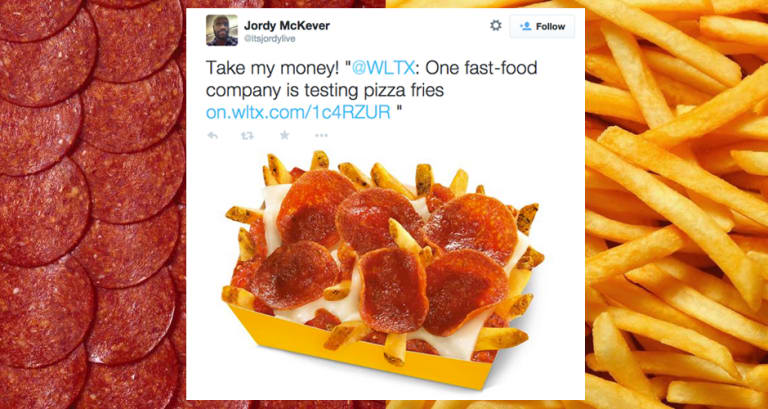Click the "company is testing pizza fries" text line
The width and height of the screenshot is (768, 409).
point(325,91)
